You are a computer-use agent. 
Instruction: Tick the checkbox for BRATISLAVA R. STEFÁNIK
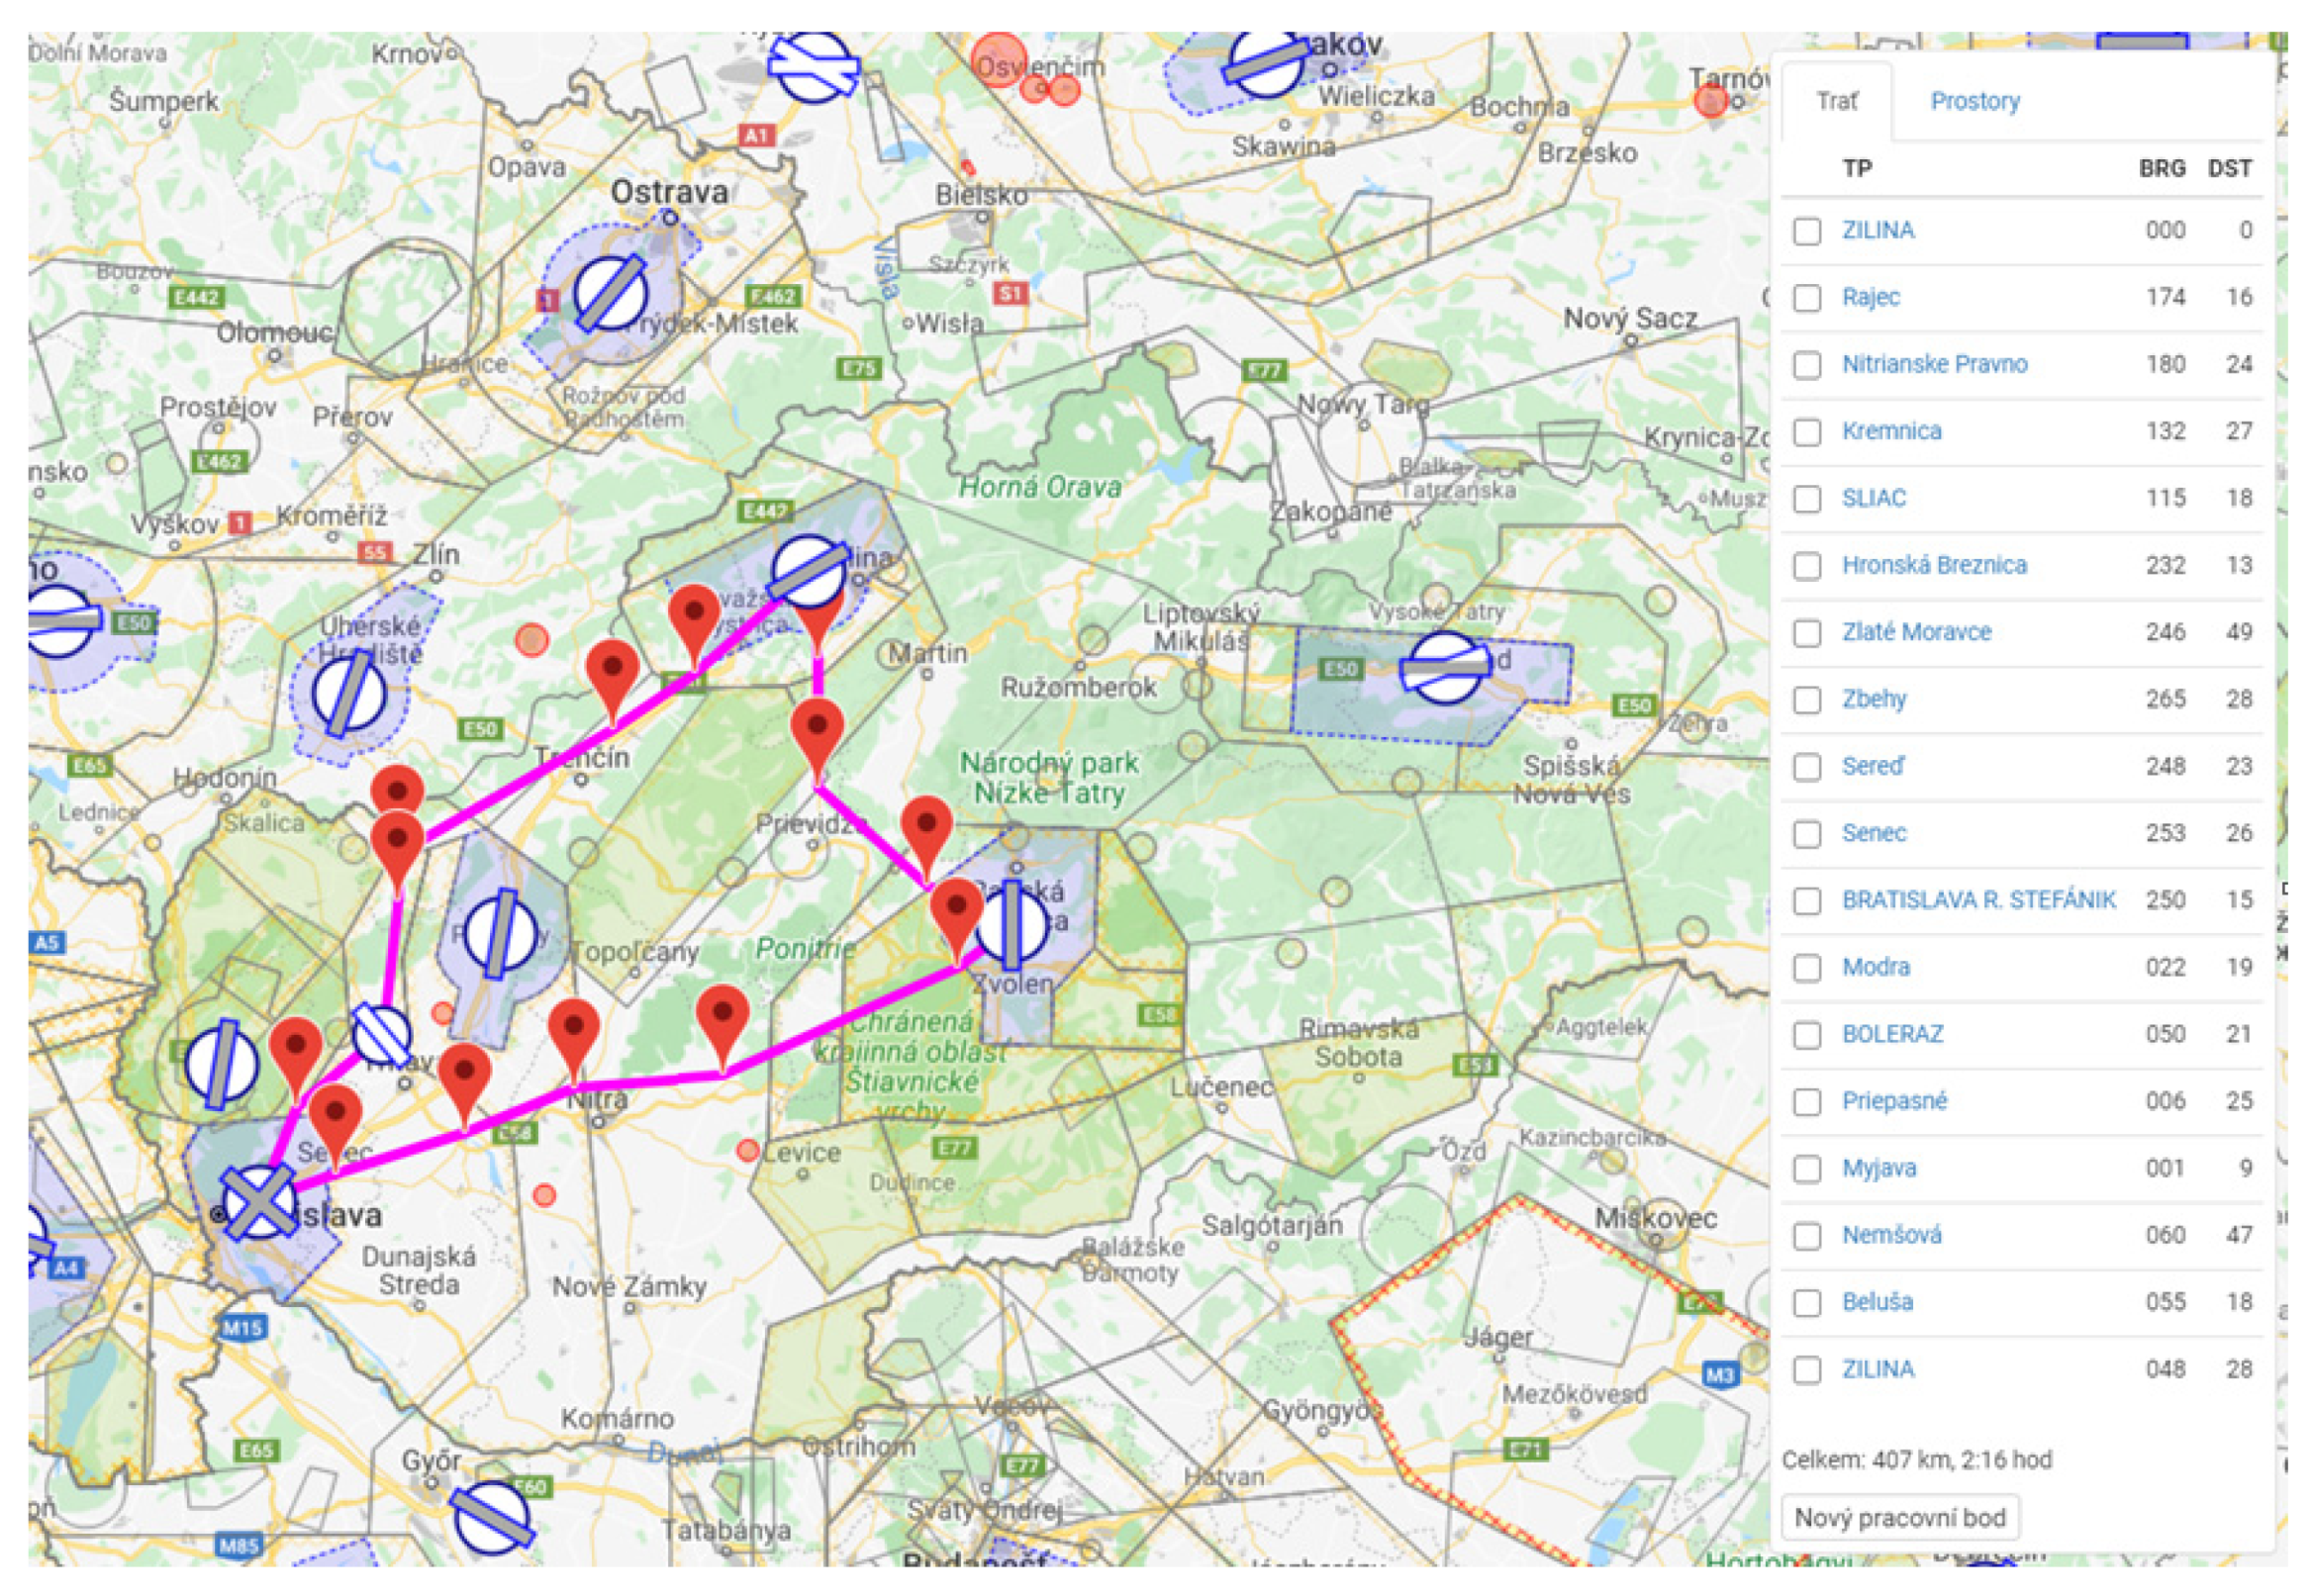click(1806, 901)
